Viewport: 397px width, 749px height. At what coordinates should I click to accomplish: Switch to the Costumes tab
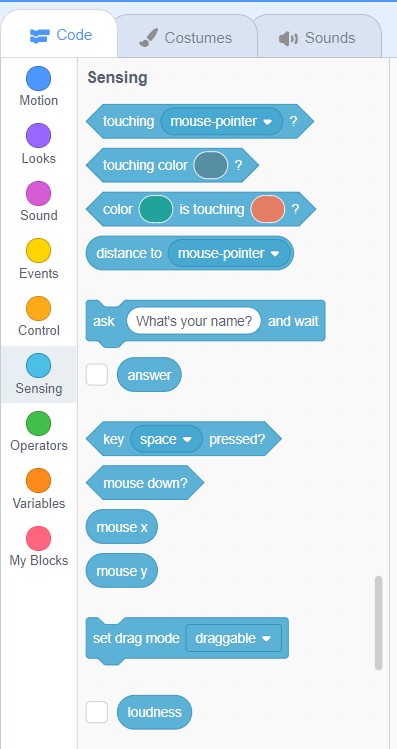pyautogui.click(x=185, y=38)
